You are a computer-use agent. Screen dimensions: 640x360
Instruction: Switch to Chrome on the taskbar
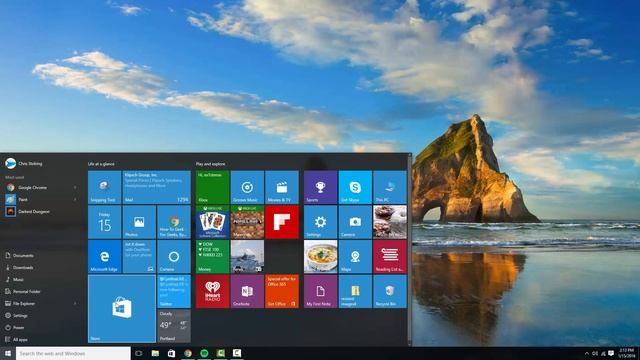coord(188,353)
